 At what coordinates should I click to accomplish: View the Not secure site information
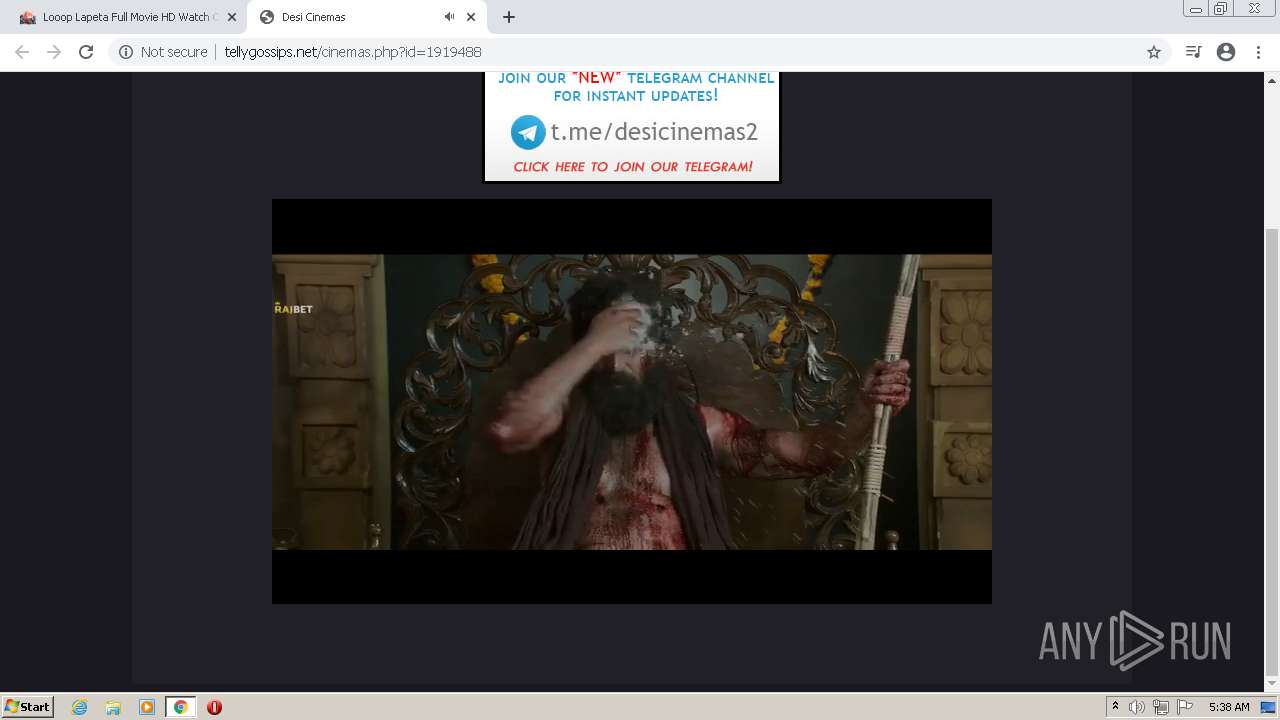point(163,52)
